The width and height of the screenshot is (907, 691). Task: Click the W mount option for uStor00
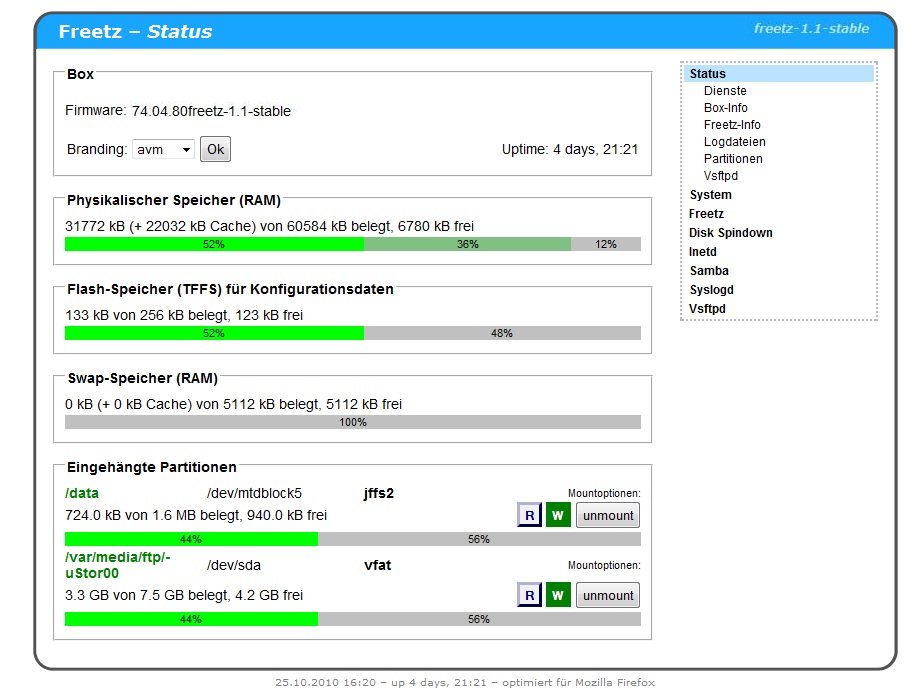[557, 595]
